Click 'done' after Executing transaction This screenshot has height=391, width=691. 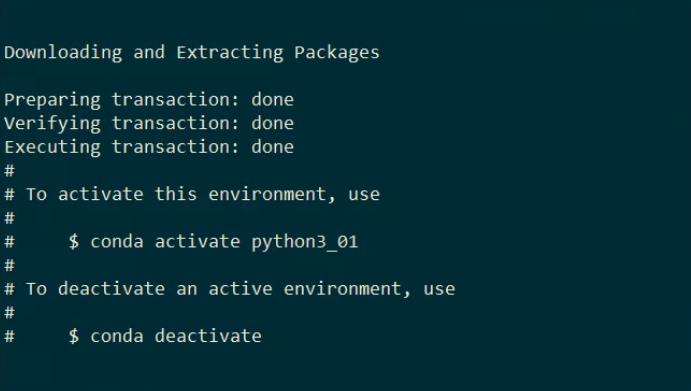click(272, 147)
